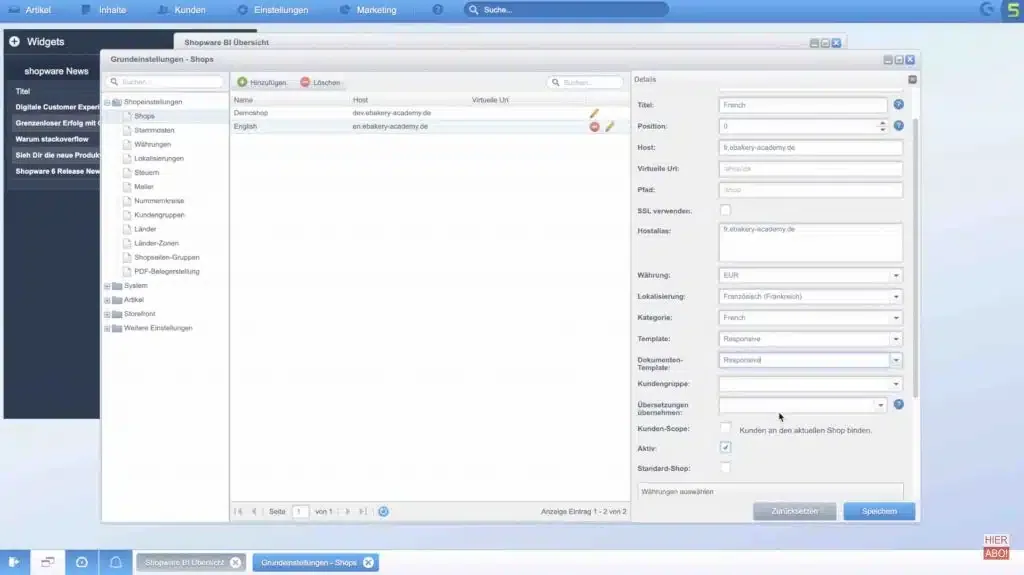Open the Lokalisierung dropdown
Image resolution: width=1024 pixels, height=575 pixels.
pyautogui.click(x=896, y=297)
